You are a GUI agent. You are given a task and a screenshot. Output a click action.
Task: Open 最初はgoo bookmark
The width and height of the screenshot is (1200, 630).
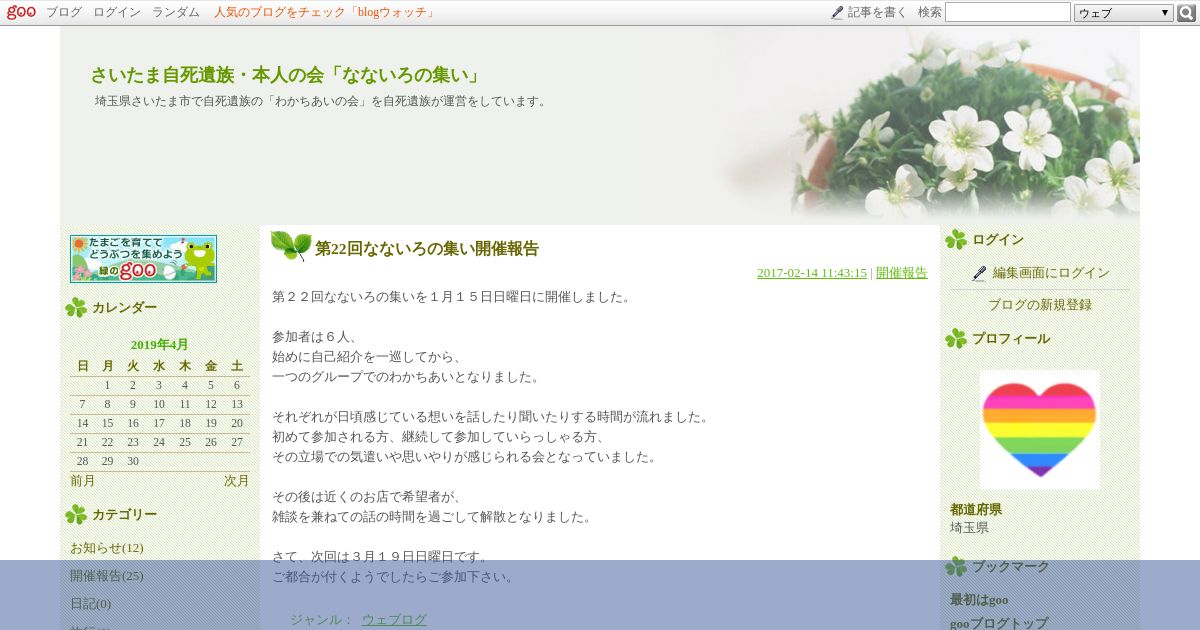click(979, 600)
